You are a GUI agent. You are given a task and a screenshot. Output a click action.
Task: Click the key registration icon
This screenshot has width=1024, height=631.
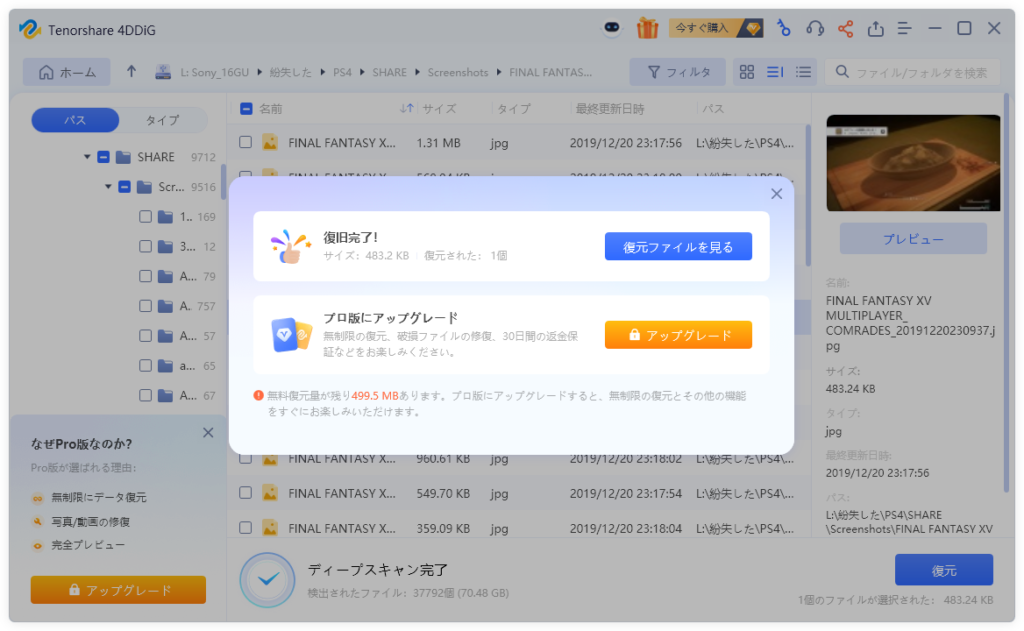[784, 28]
